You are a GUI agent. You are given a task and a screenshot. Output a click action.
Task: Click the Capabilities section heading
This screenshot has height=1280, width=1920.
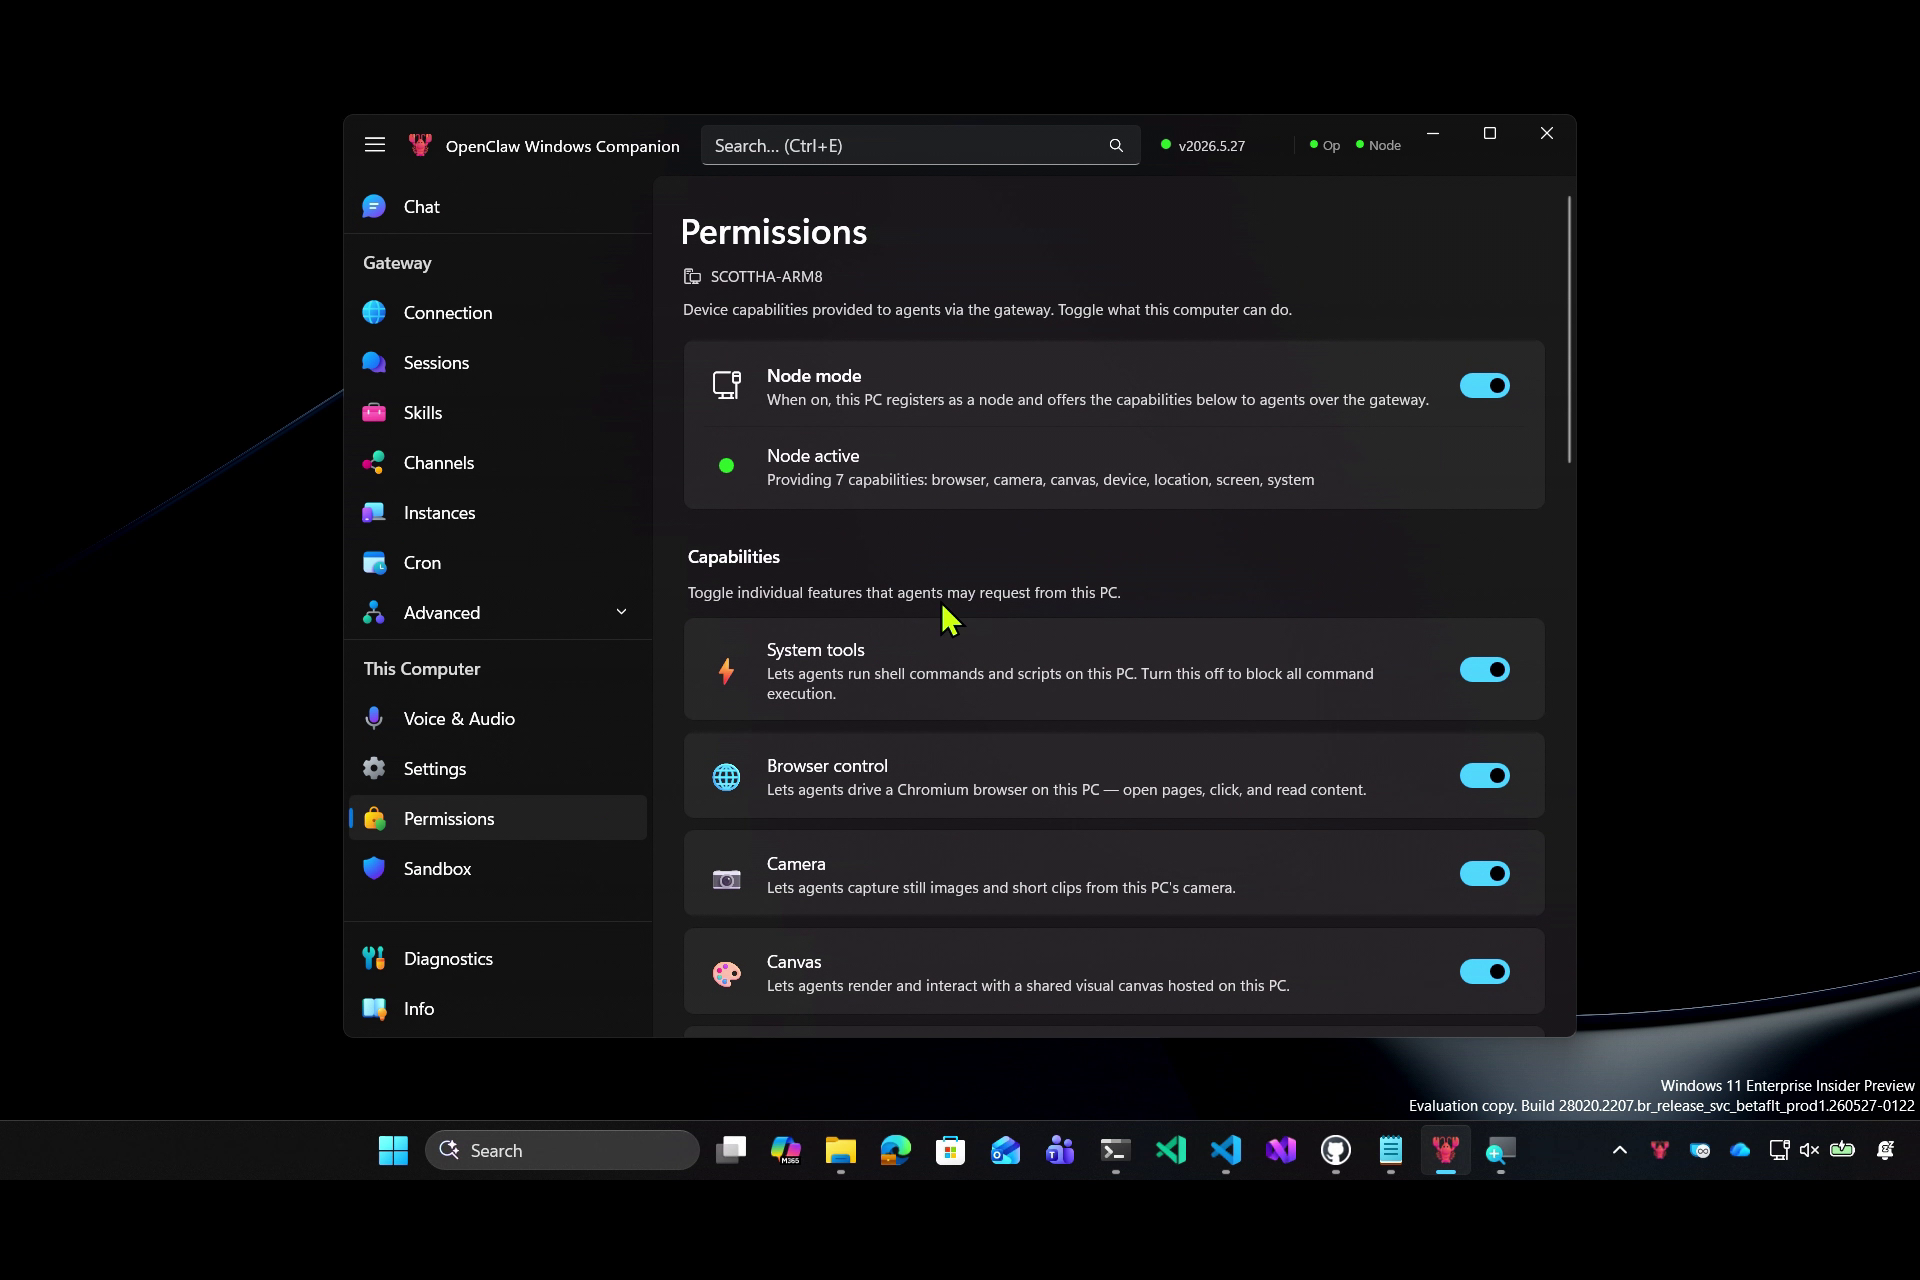(x=734, y=557)
